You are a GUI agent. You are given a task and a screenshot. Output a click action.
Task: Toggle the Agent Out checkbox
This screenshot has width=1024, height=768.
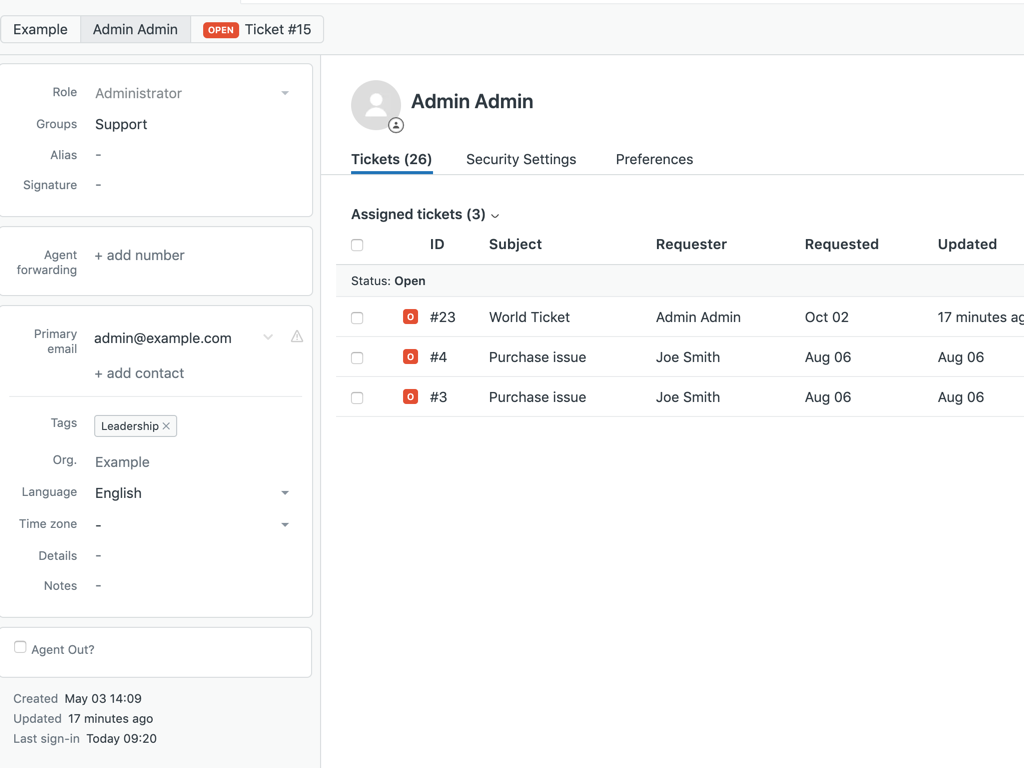pyautogui.click(x=20, y=648)
